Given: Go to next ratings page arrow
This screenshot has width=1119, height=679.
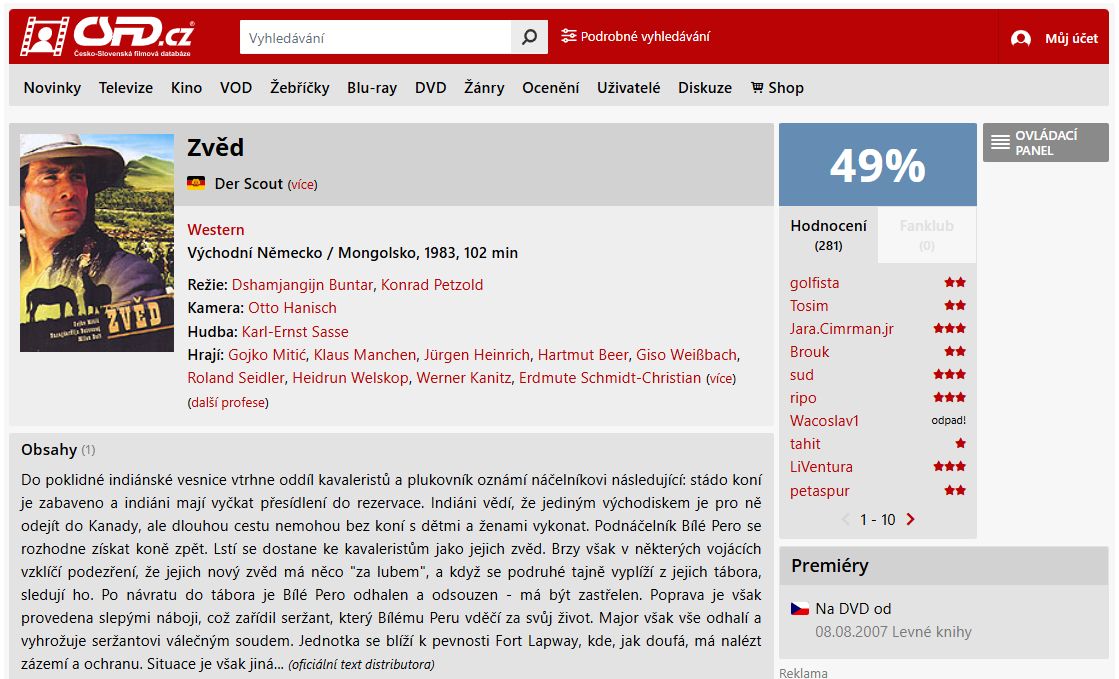Looking at the screenshot, I should coord(910,519).
